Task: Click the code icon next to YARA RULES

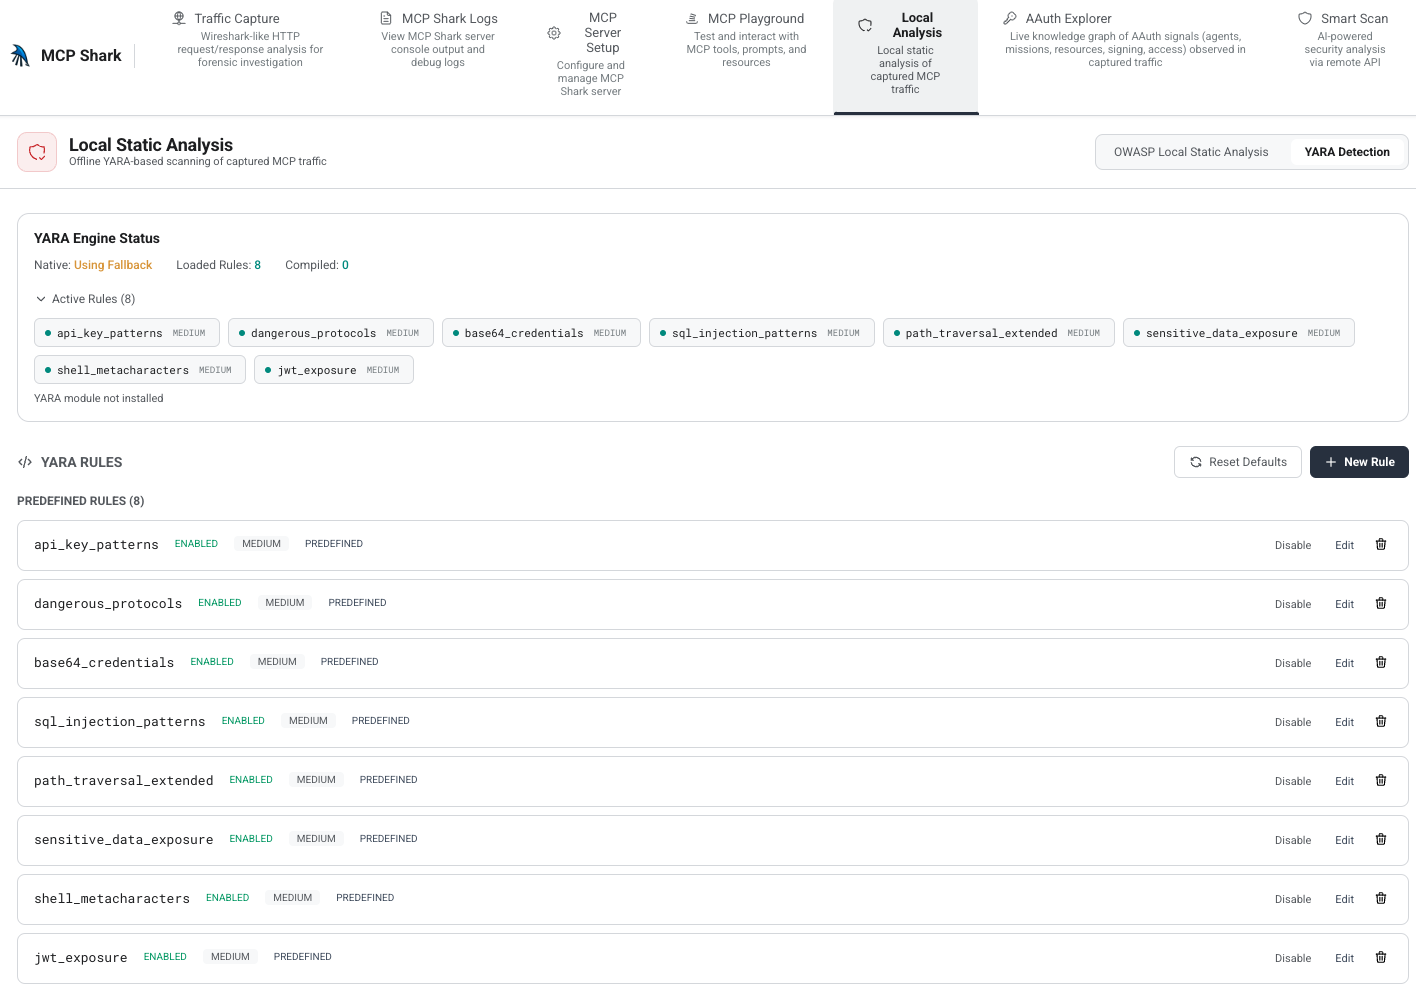Action: [24, 462]
